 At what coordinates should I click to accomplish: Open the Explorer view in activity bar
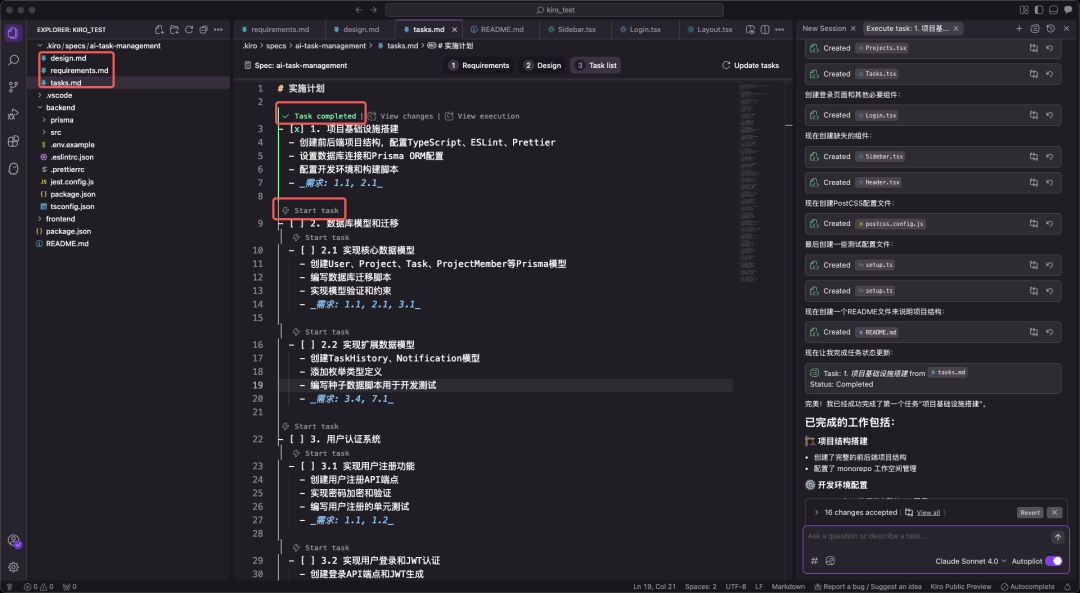pos(13,33)
